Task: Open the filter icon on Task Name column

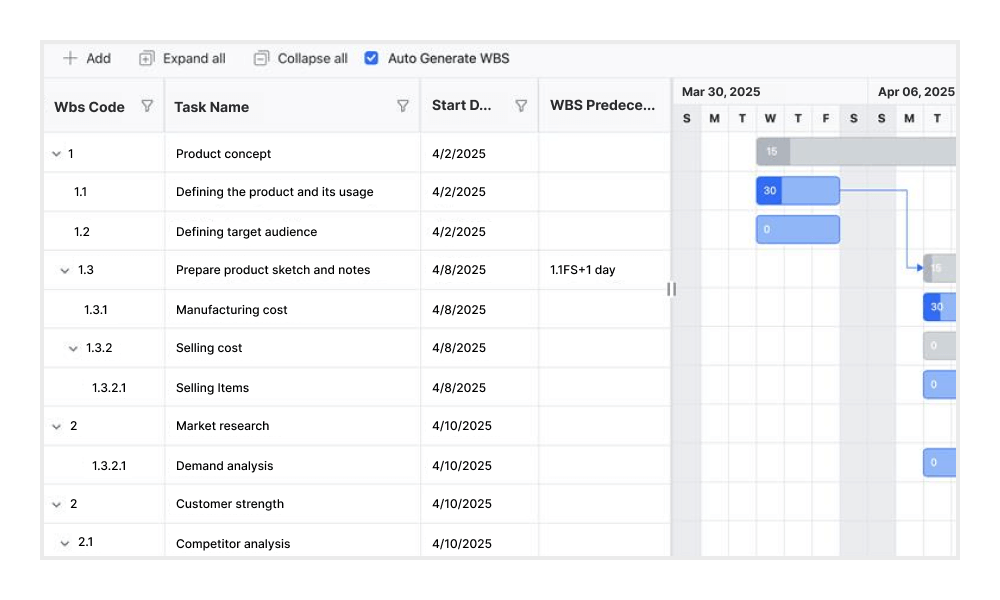Action: point(402,106)
